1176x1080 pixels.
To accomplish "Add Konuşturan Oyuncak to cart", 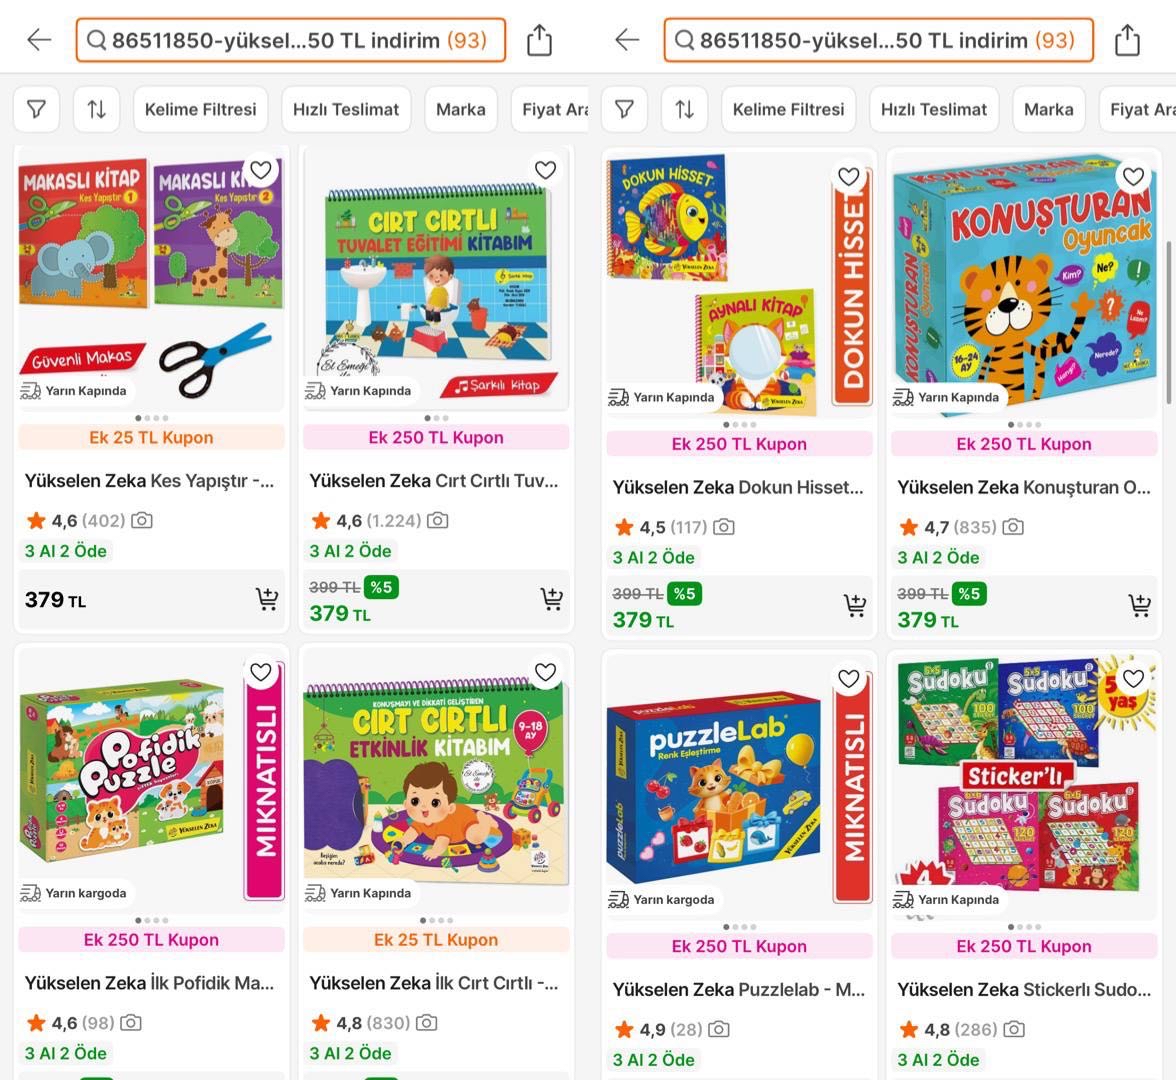I will [1139, 604].
